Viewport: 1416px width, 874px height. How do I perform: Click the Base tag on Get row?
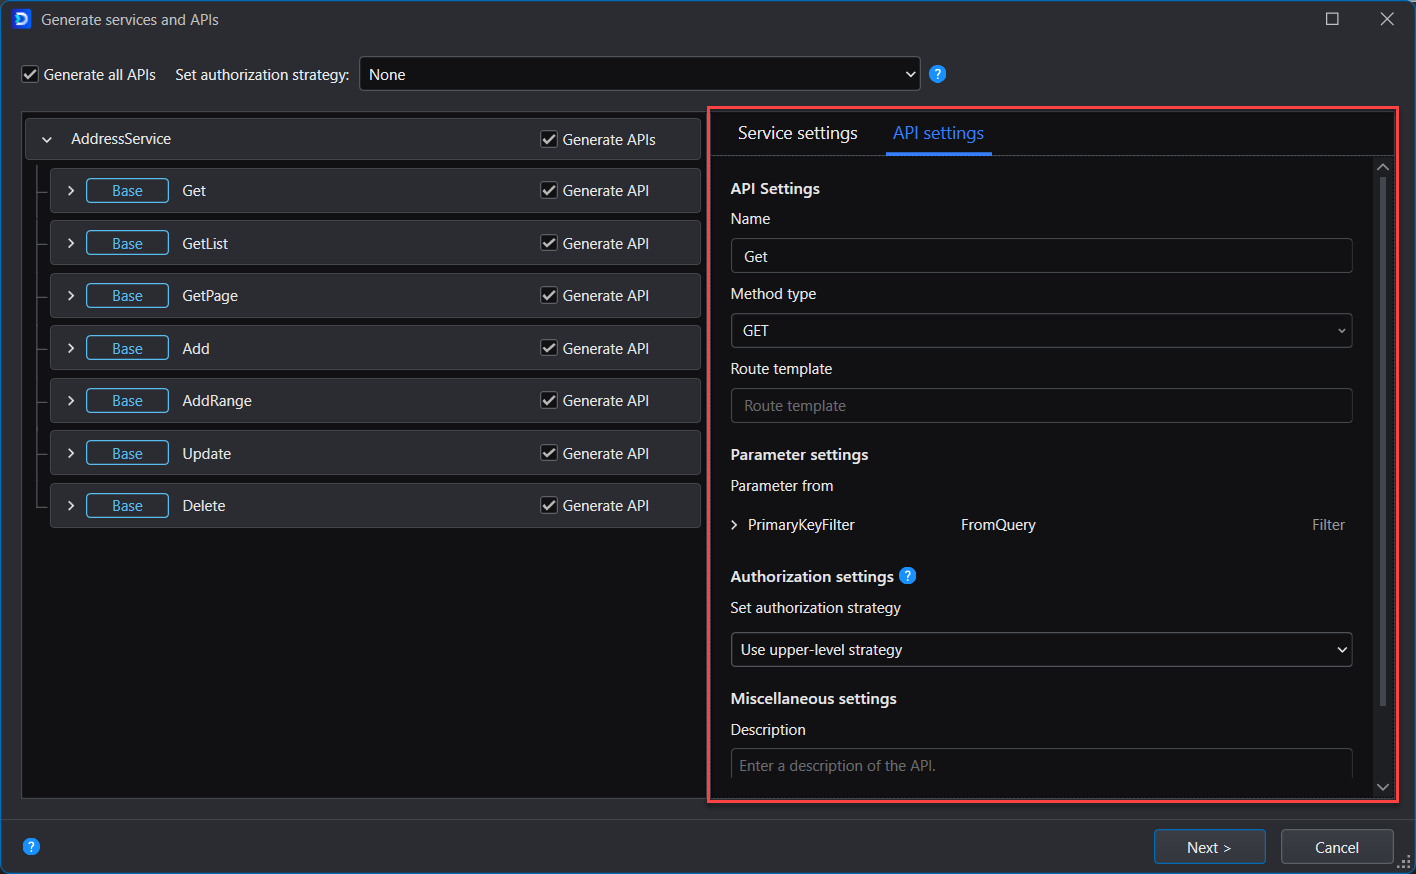coord(127,190)
